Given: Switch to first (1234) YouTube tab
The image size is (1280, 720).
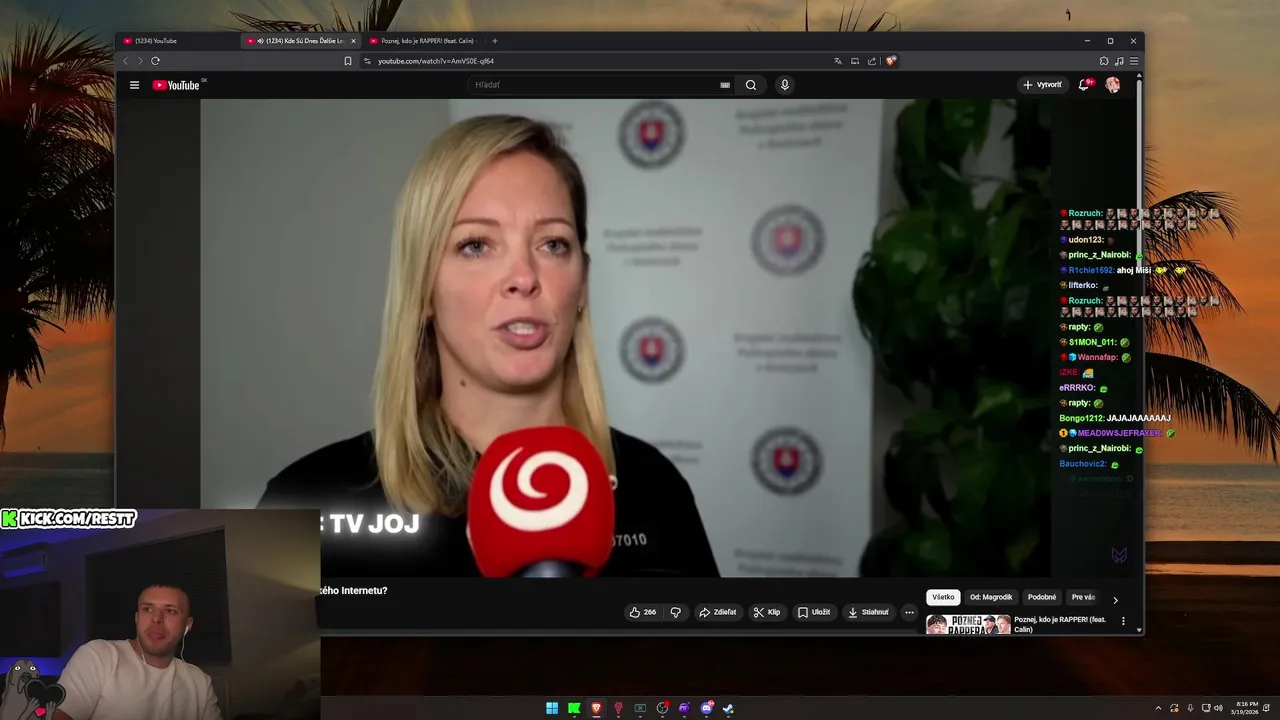Looking at the screenshot, I should click(178, 41).
